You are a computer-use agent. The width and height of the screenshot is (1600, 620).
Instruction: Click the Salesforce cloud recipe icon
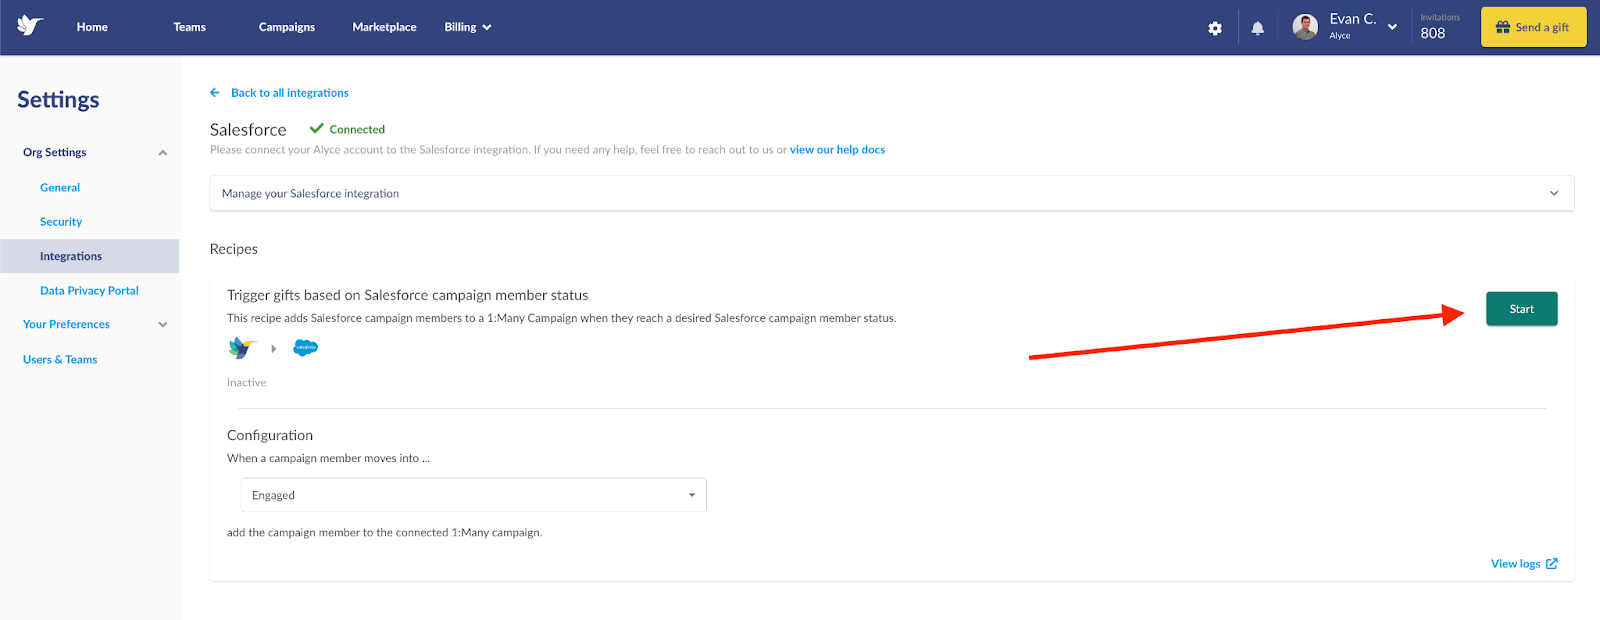pos(305,348)
